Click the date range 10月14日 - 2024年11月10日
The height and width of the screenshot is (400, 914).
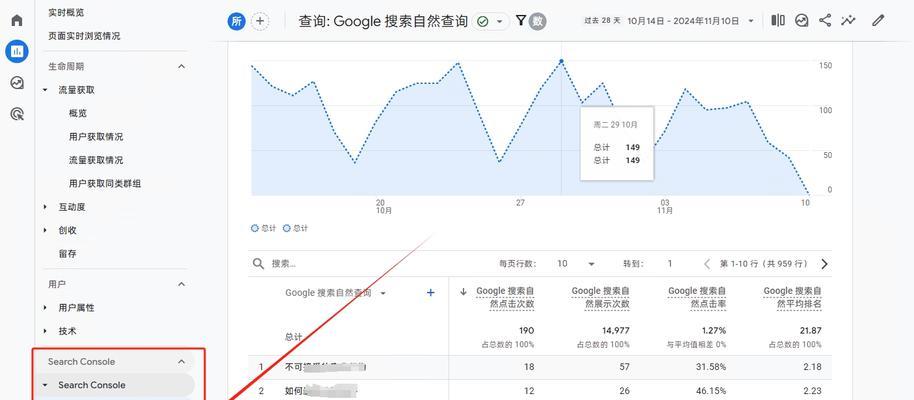pyautogui.click(x=683, y=21)
